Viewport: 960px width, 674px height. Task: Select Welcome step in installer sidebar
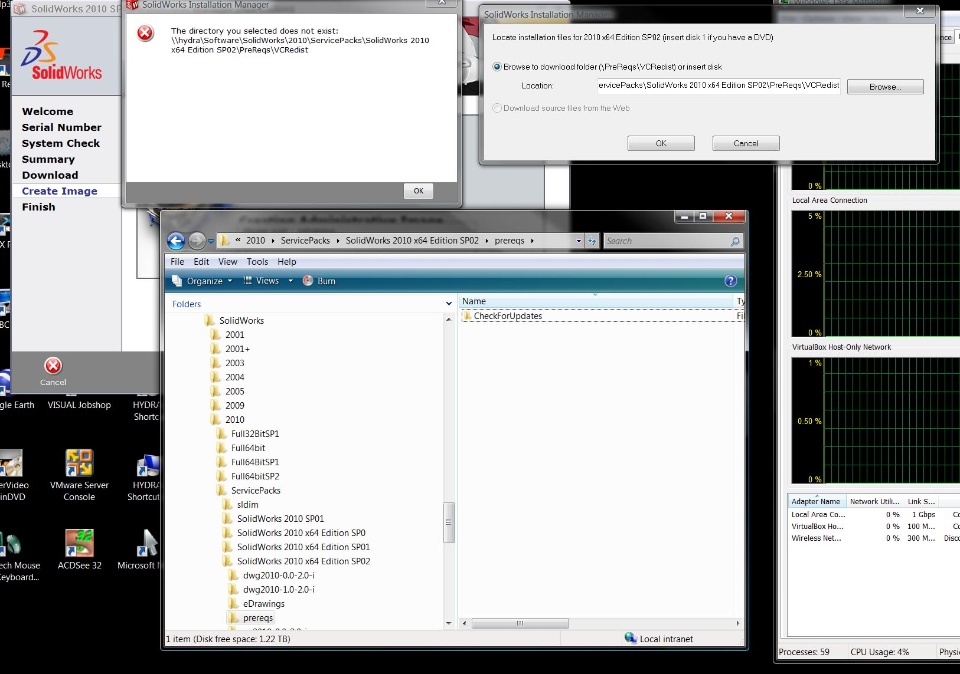click(x=48, y=111)
